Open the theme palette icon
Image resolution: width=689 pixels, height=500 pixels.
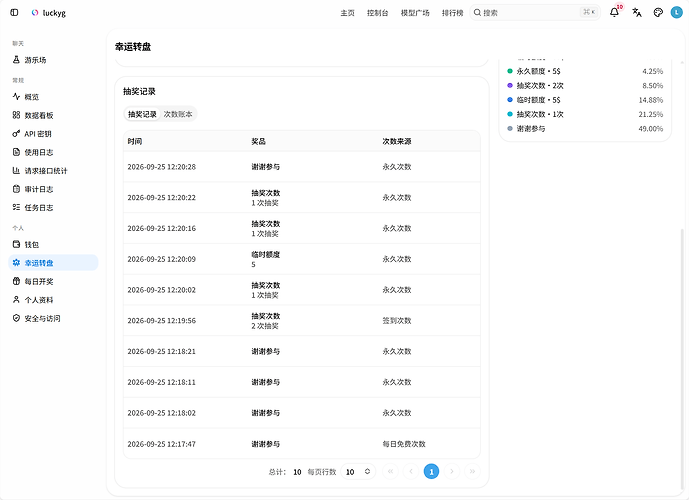pyautogui.click(x=658, y=13)
